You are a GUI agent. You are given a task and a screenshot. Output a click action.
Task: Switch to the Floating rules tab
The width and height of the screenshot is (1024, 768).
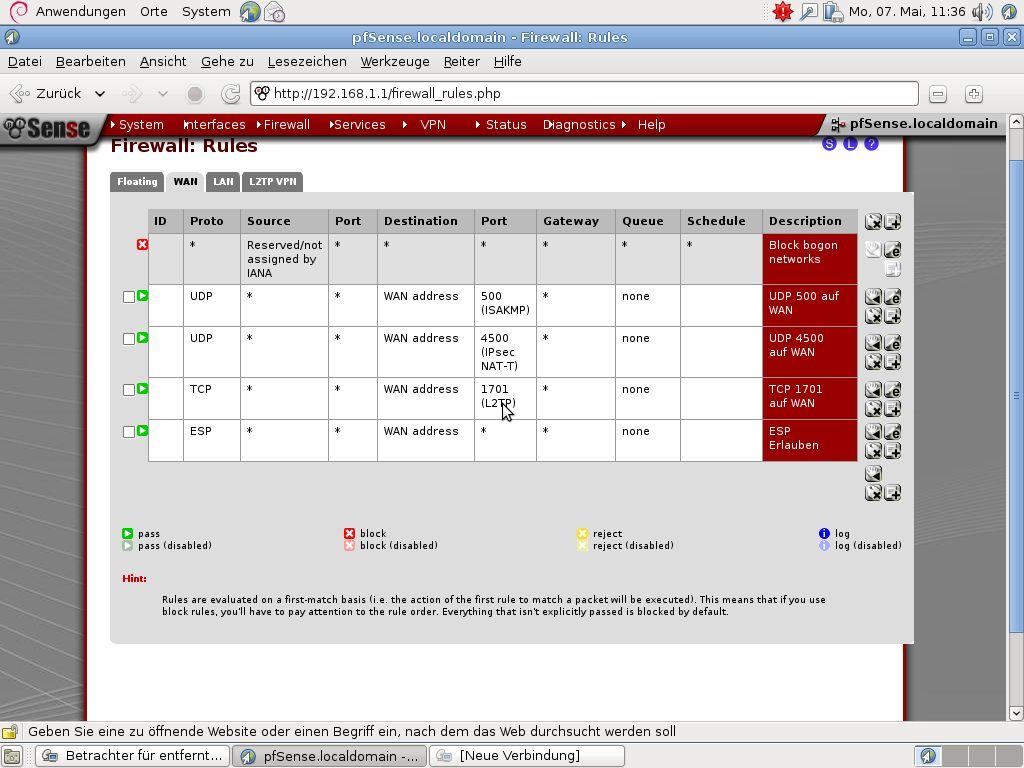coord(137,182)
